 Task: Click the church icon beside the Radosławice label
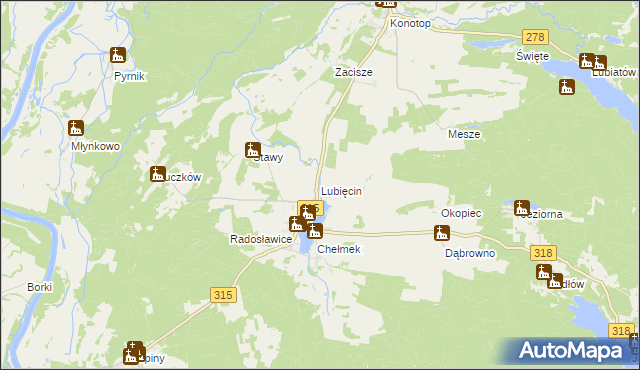[x=297, y=224]
